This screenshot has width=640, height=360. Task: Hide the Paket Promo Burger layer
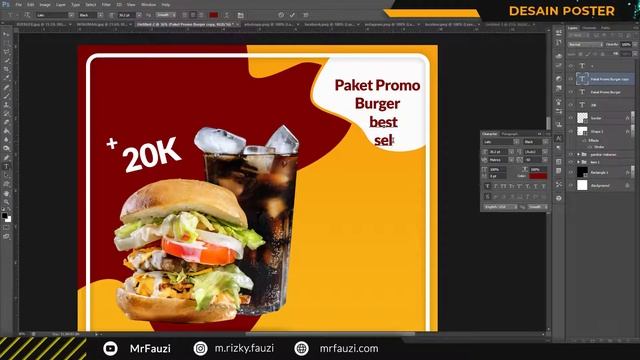coord(571,92)
